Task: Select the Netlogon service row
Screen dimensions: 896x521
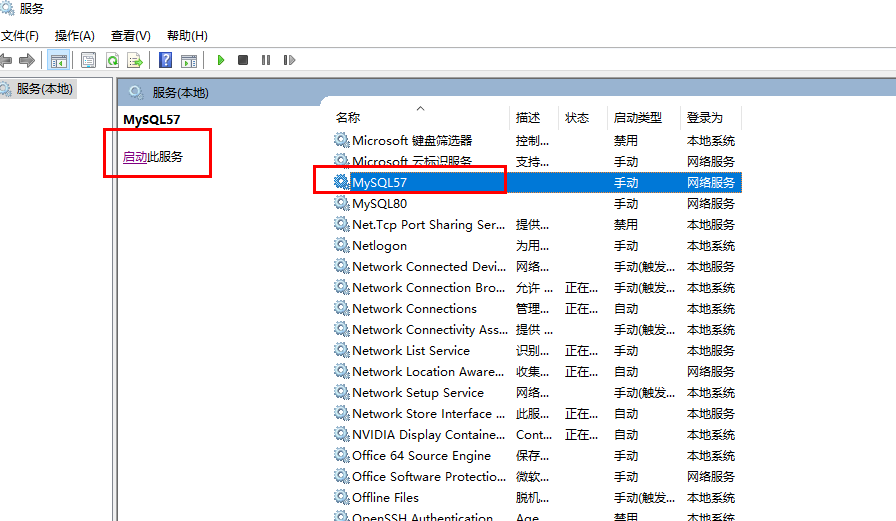Action: point(537,246)
